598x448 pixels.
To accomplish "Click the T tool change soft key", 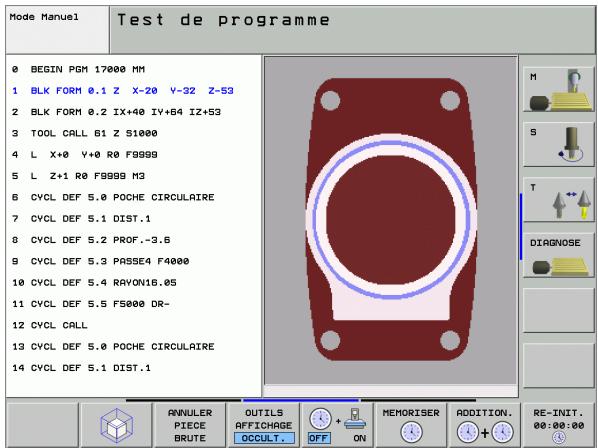I will coord(558,200).
